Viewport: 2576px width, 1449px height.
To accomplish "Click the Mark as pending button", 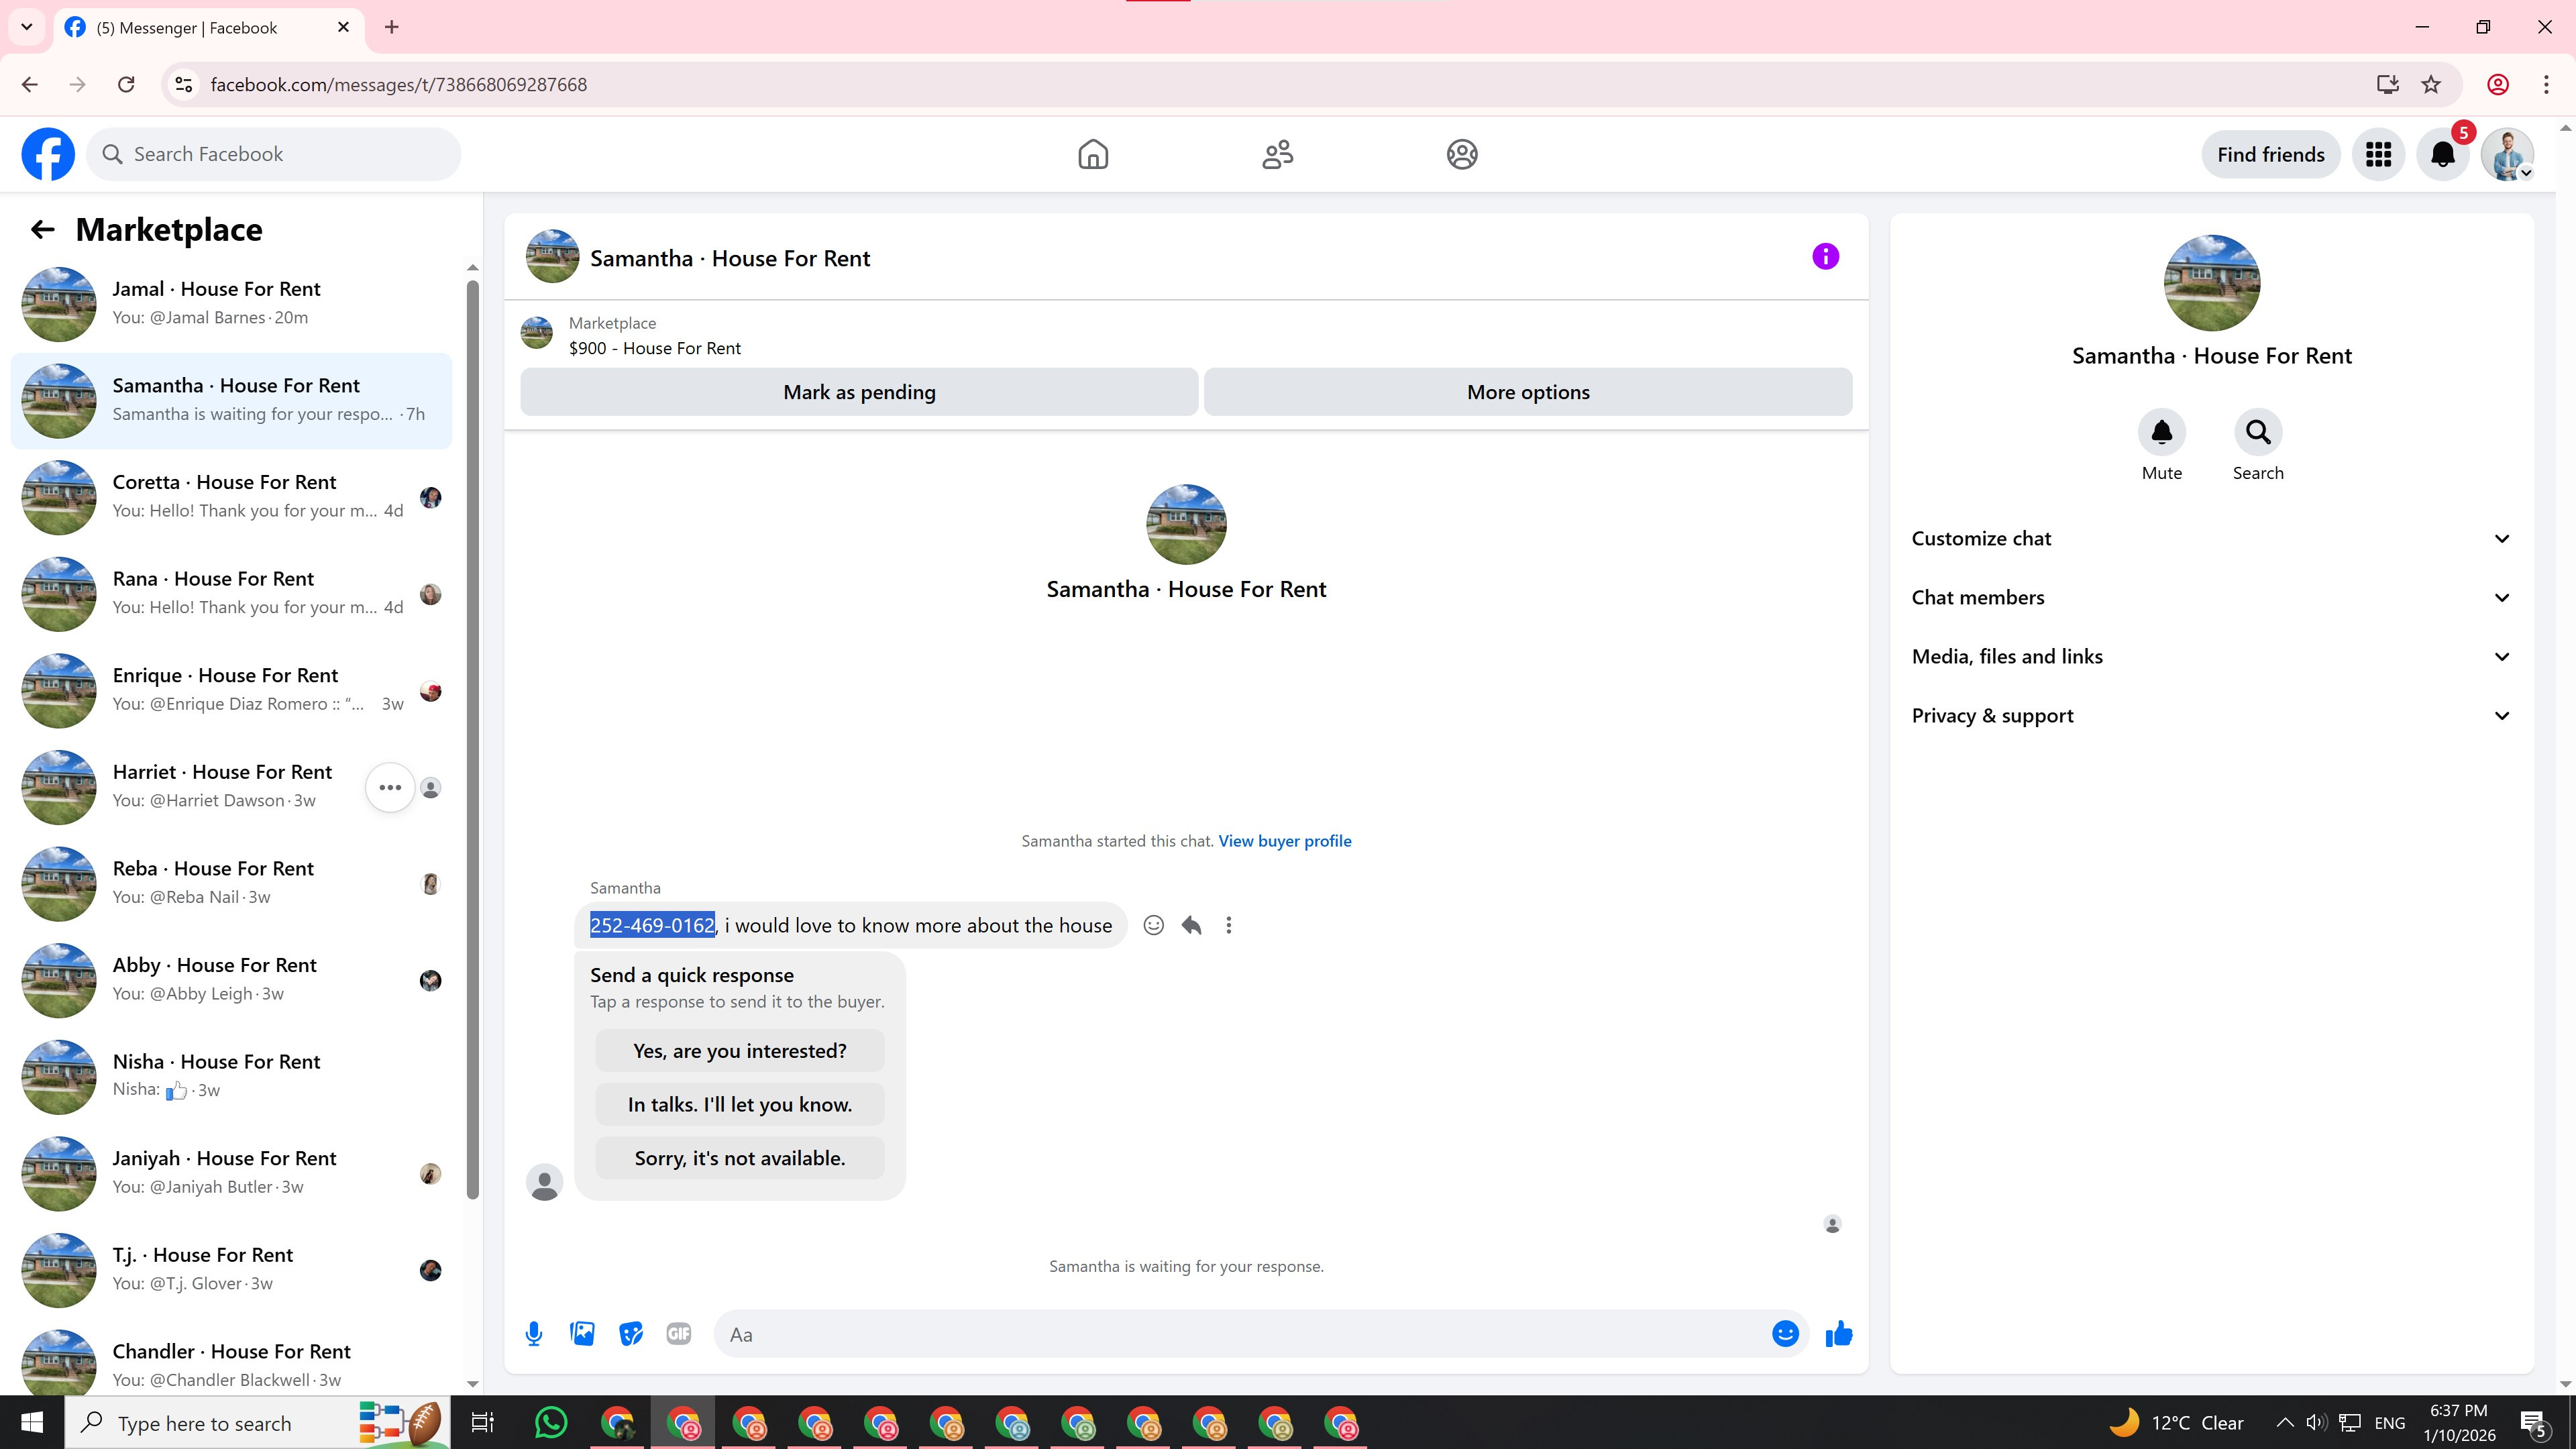I will 859,392.
